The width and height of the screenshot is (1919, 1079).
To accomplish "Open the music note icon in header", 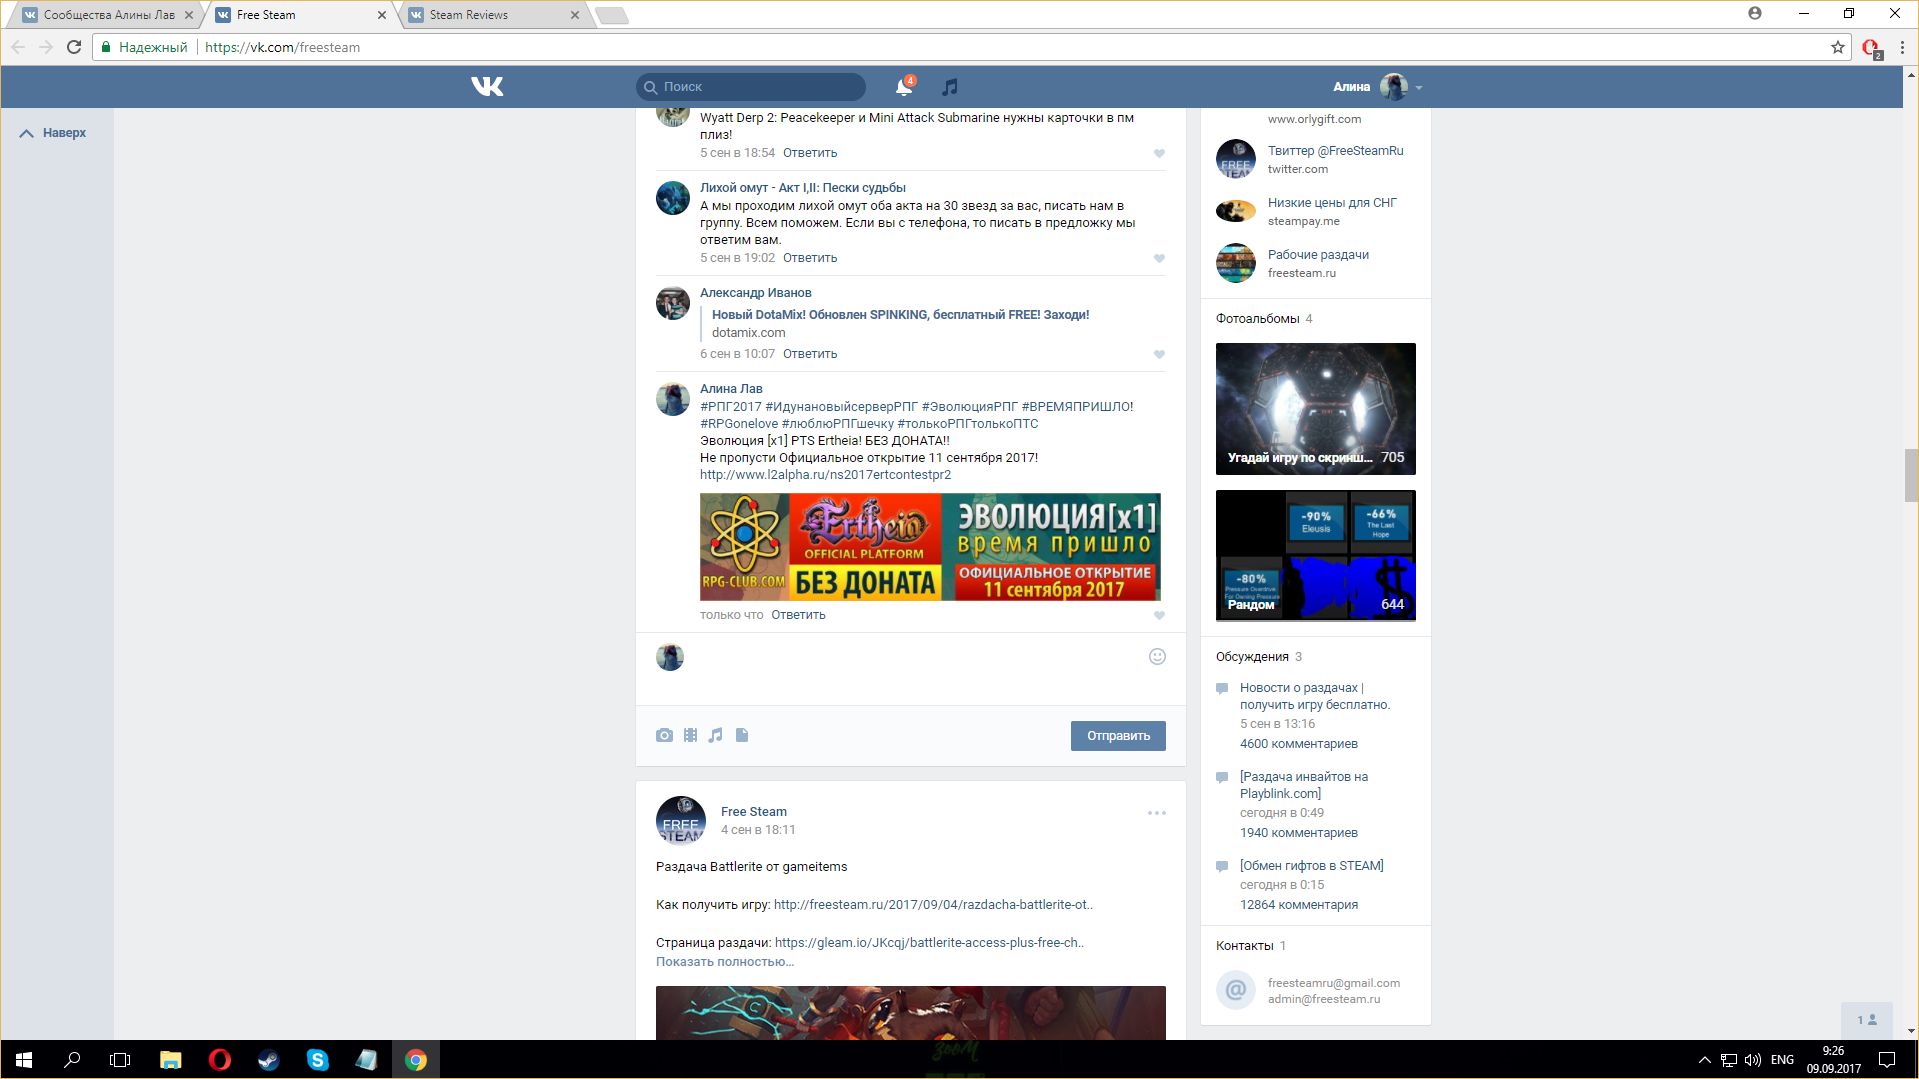I will coord(950,87).
